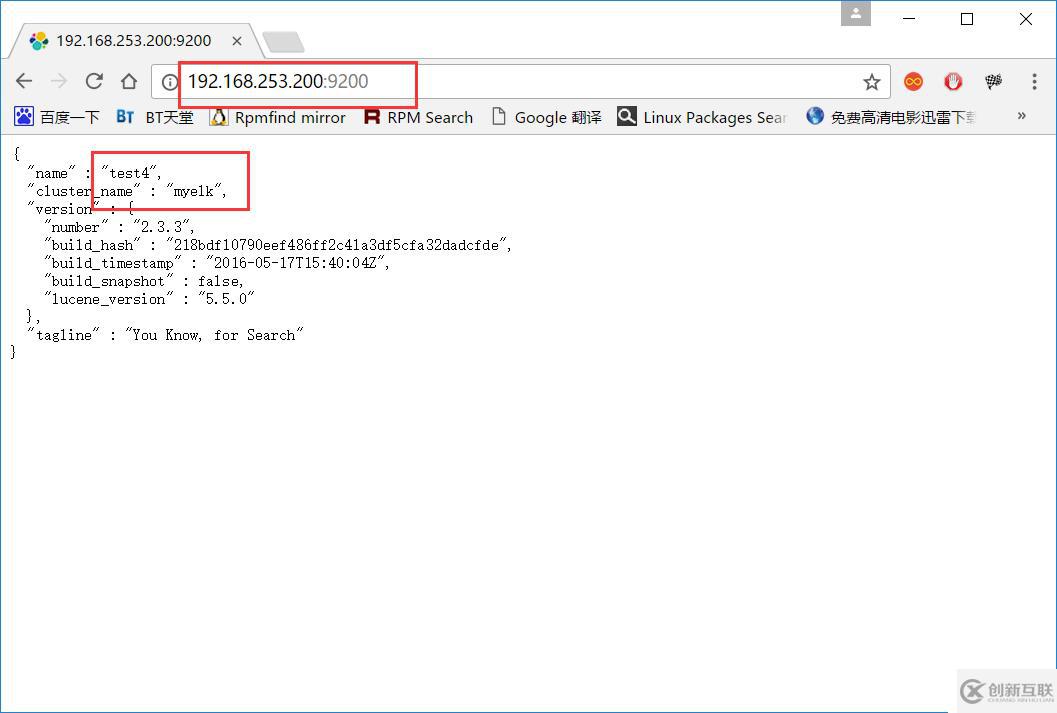Click the forward navigation arrow
This screenshot has width=1057, height=713.
pos(59,82)
